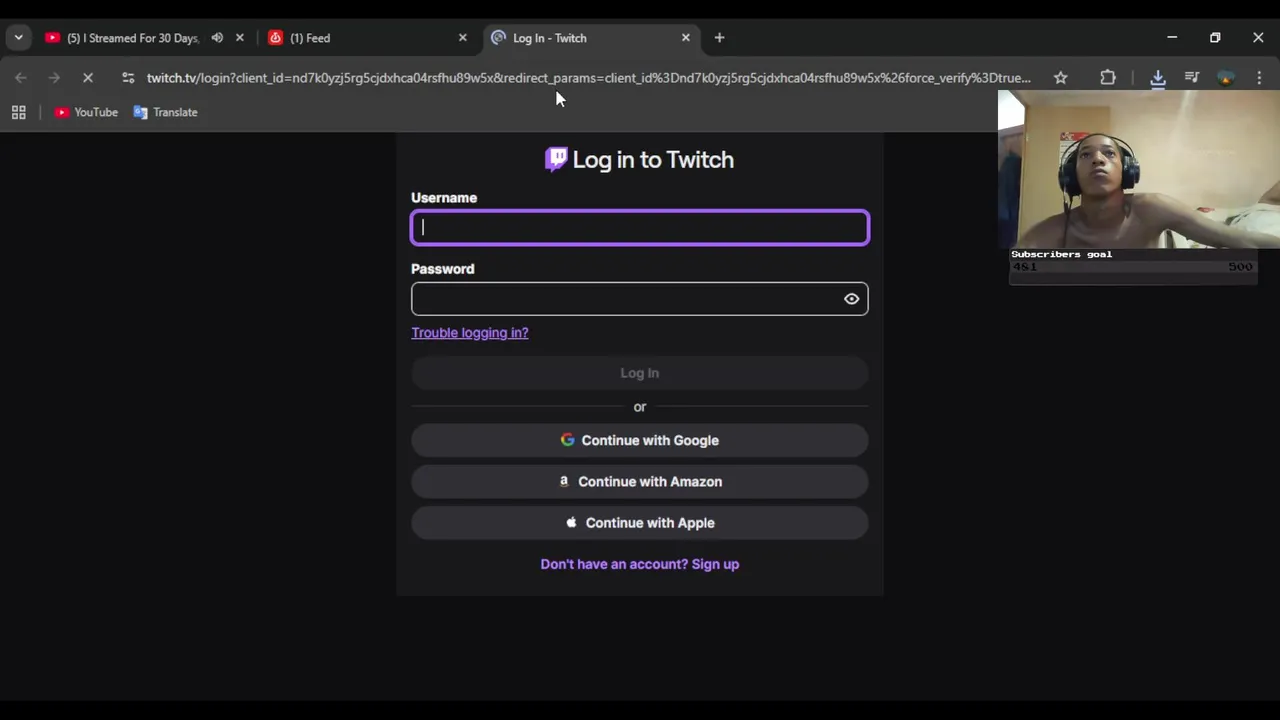The image size is (1280, 720).
Task: Open a new tab with plus button
Action: click(719, 38)
